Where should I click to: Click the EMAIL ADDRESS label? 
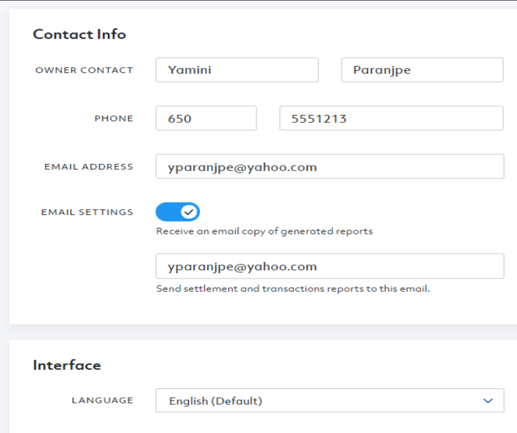(89, 167)
